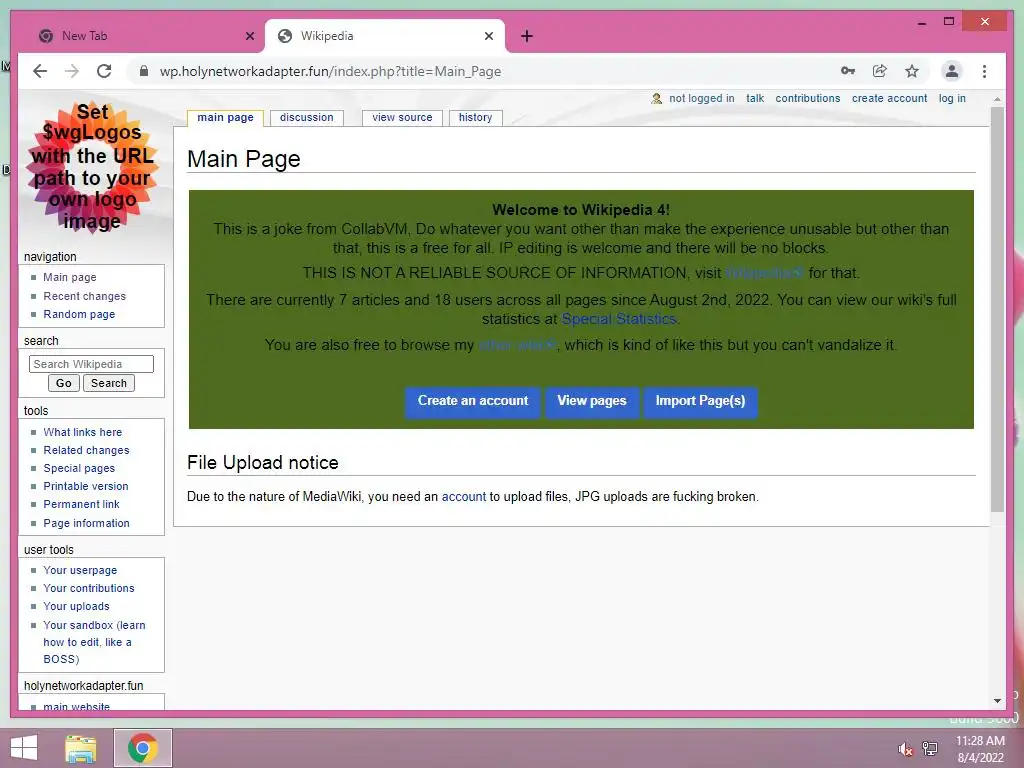Click the scrollbar down arrow
The height and width of the screenshot is (768, 1024).
(x=997, y=701)
